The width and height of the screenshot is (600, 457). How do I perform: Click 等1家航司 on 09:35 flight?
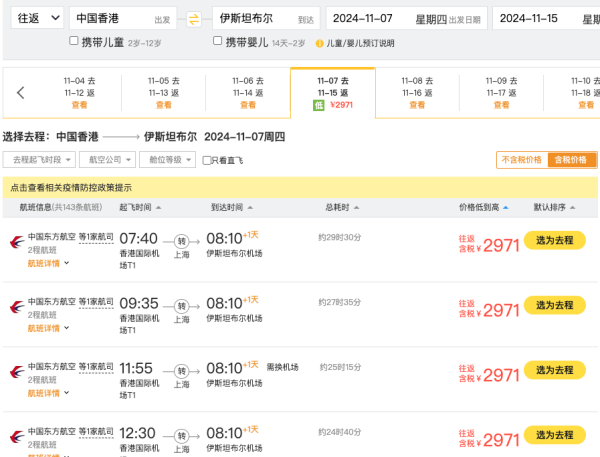click(x=96, y=302)
